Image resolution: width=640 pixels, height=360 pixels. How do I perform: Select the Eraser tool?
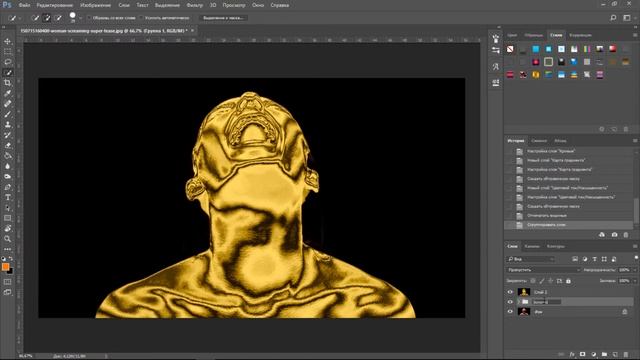pyautogui.click(x=8, y=145)
